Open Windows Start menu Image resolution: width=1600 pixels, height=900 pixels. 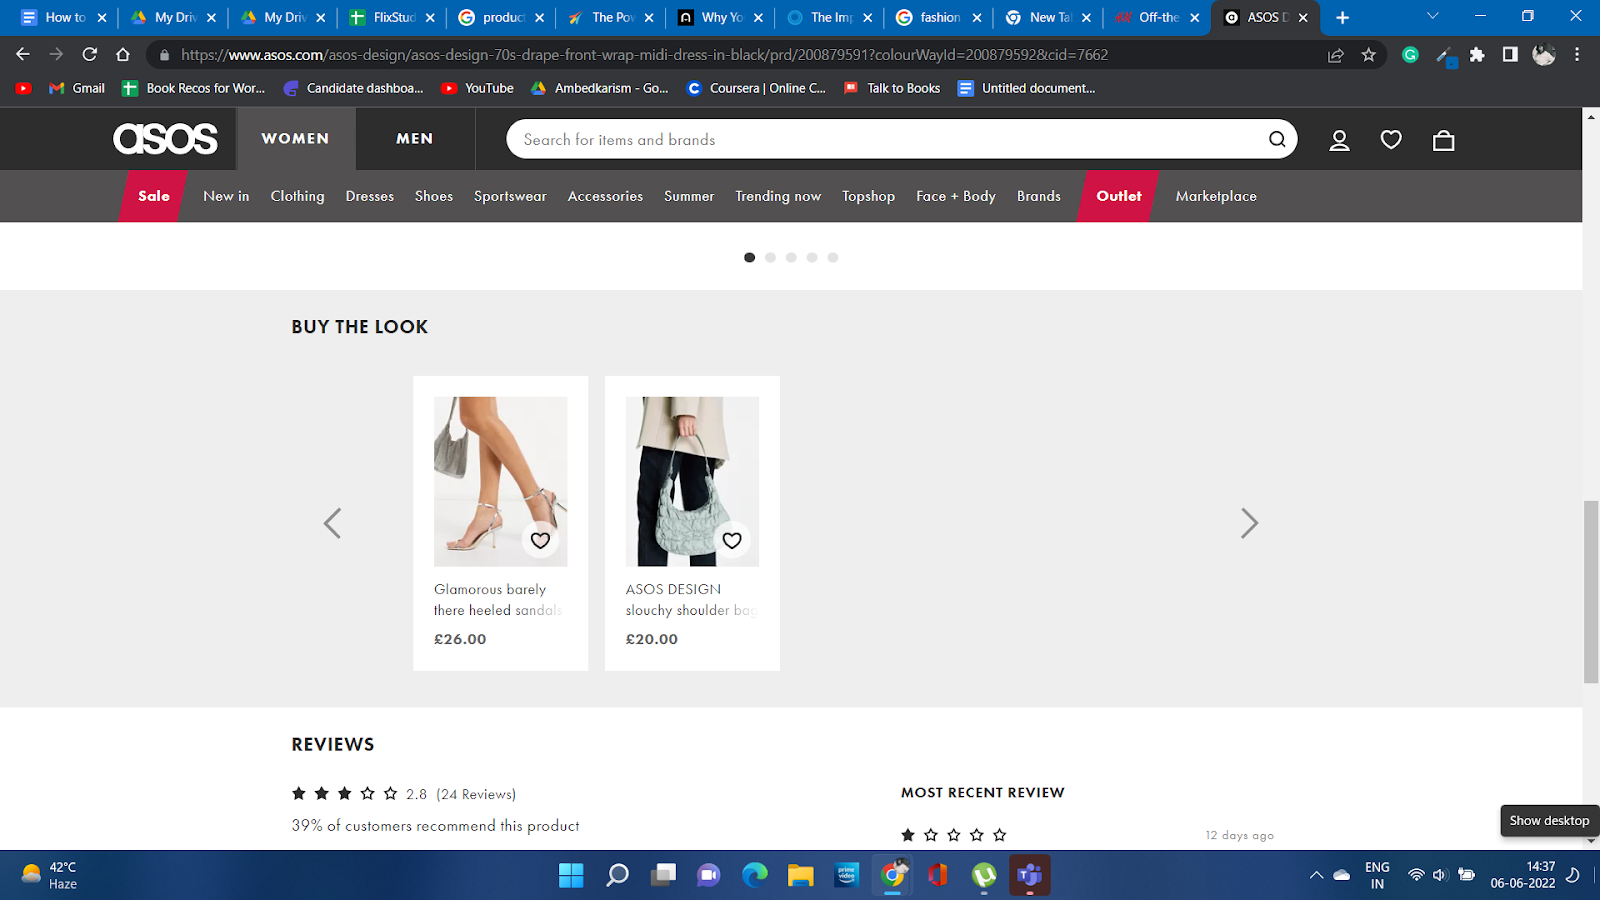571,875
